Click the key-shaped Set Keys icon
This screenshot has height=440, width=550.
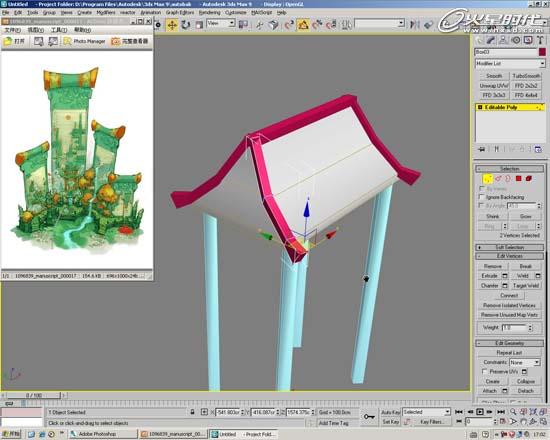pos(369,416)
